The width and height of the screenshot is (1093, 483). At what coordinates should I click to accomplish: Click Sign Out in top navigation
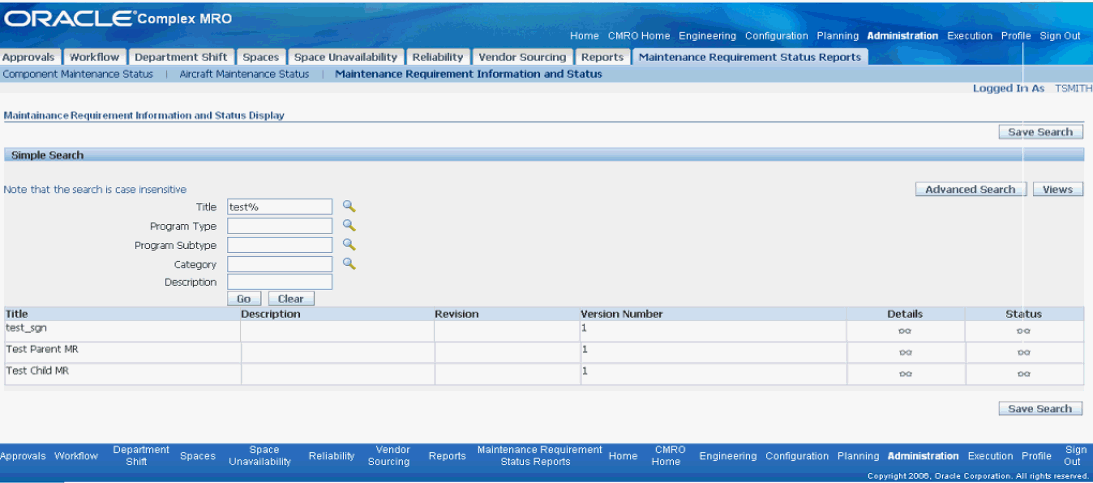pos(1060,36)
